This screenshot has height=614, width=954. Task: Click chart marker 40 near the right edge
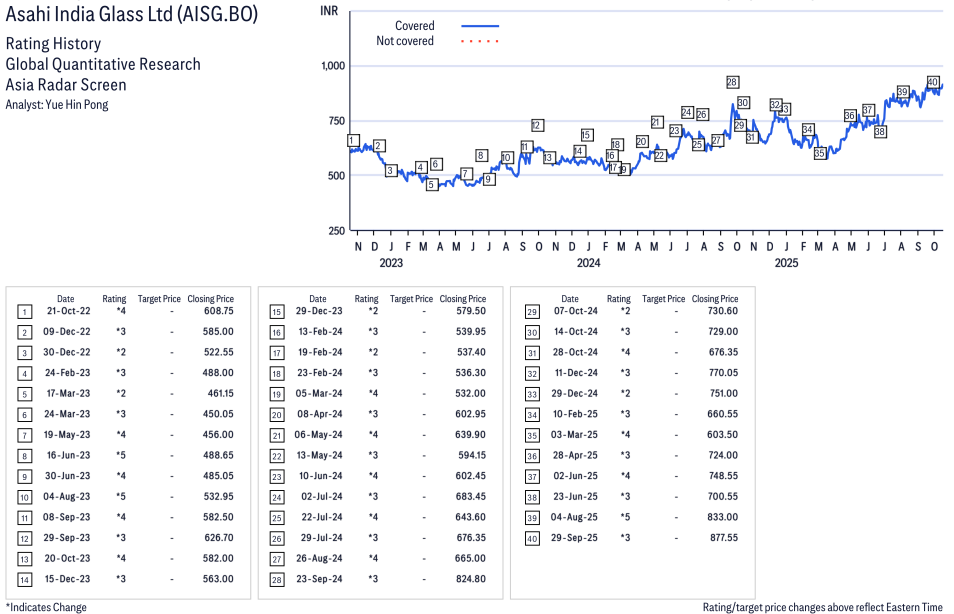pos(933,82)
